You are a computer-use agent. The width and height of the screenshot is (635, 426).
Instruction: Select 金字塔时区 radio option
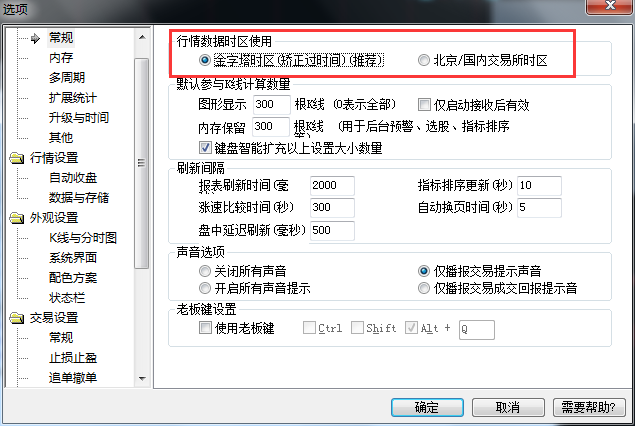(205, 60)
